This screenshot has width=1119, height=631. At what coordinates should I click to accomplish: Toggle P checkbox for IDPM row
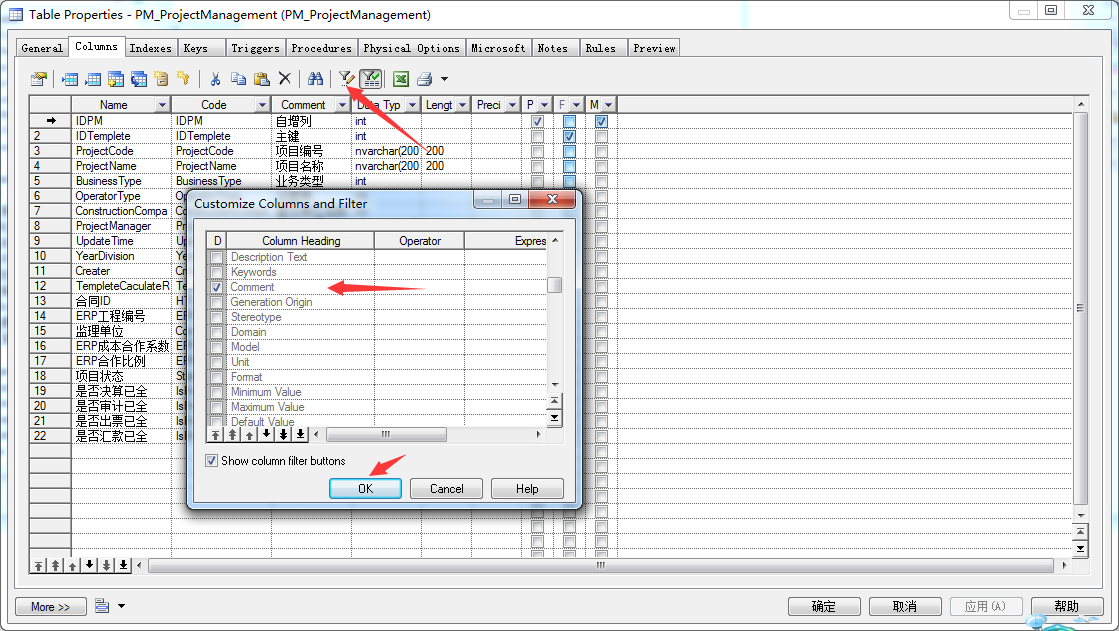537,121
